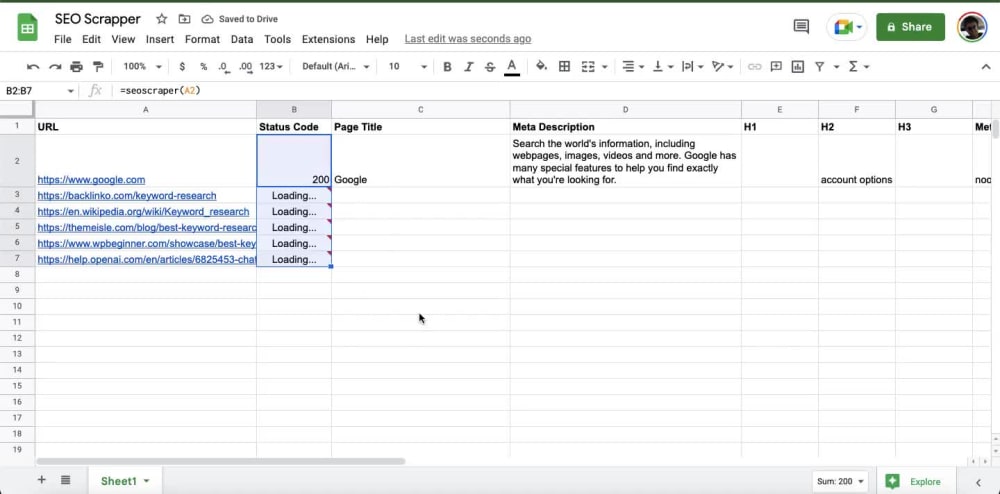The width and height of the screenshot is (1000, 494).
Task: Decrease decimal places
Action: pos(223,66)
